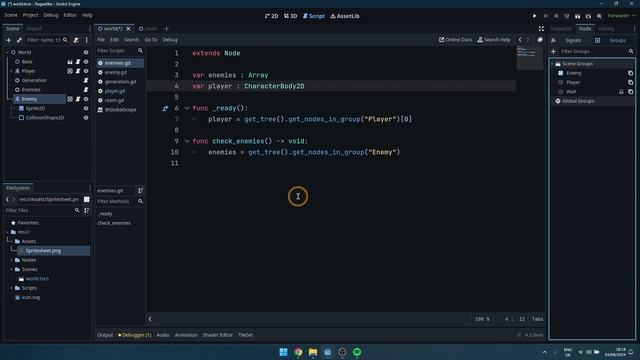Add a new group with plus icon
The height and width of the screenshot is (360, 640).
[553, 51]
